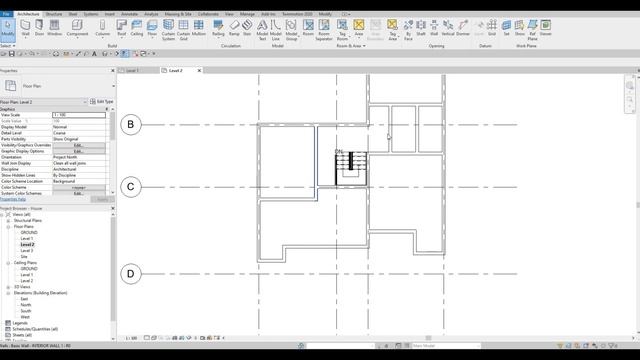Choose the Ref Plane tool
This screenshot has width=640, height=360.
(x=532, y=30)
